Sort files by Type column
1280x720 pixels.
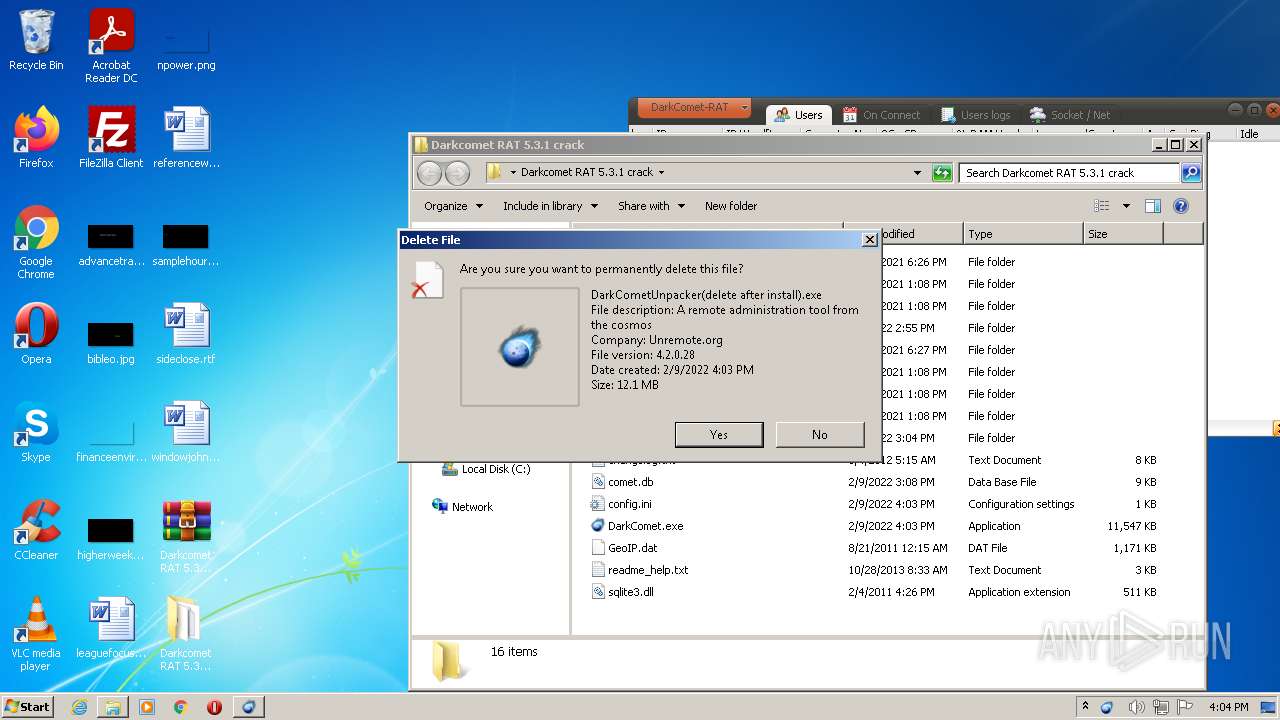coord(1023,234)
